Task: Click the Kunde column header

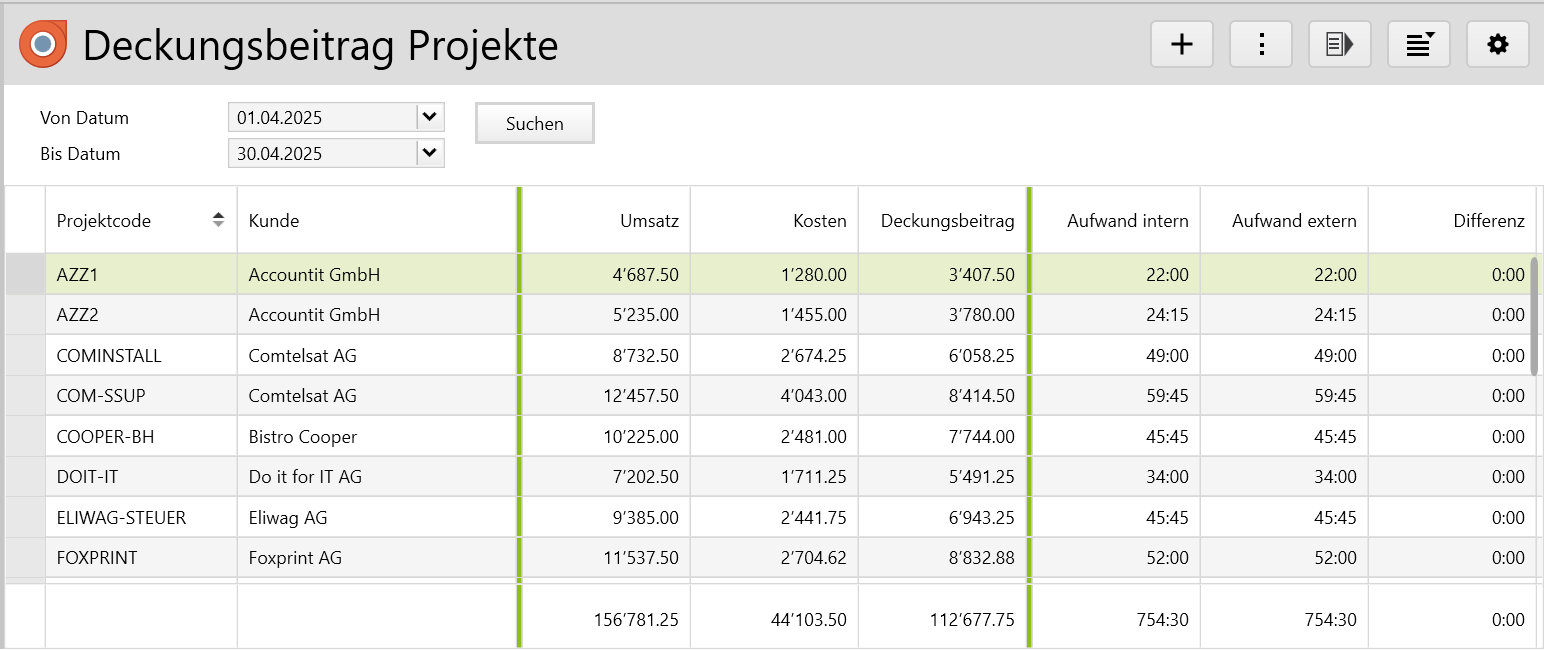Action: [x=274, y=221]
